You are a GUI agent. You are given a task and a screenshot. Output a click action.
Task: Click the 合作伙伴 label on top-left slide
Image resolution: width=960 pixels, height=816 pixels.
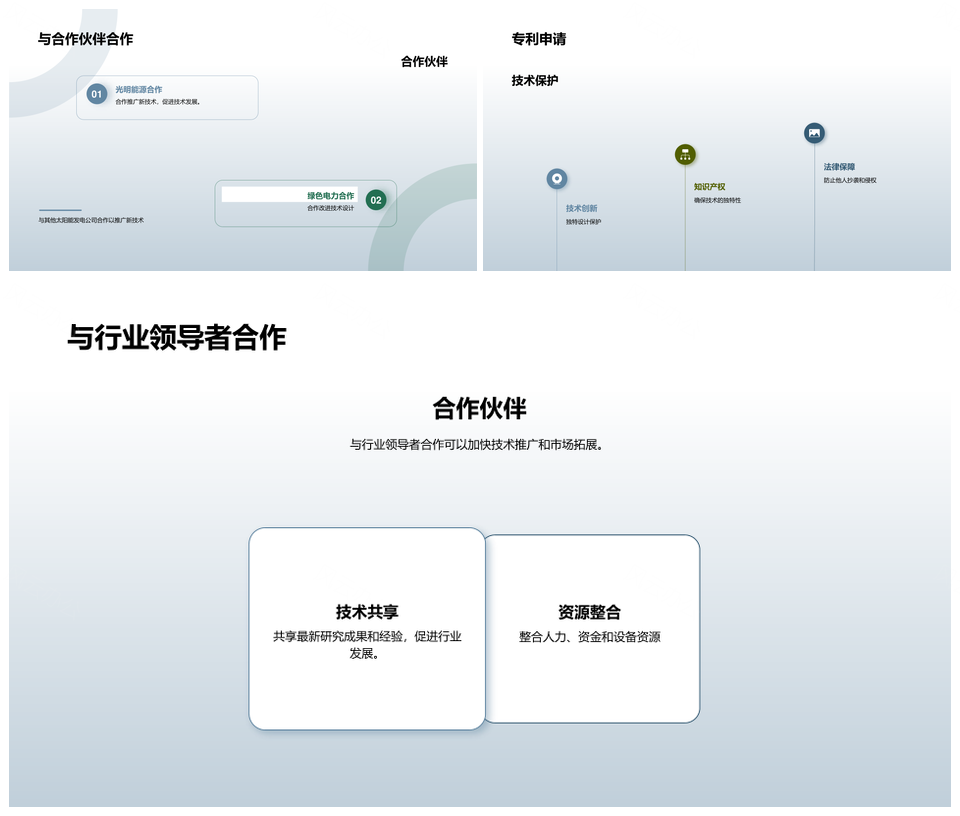[x=424, y=61]
